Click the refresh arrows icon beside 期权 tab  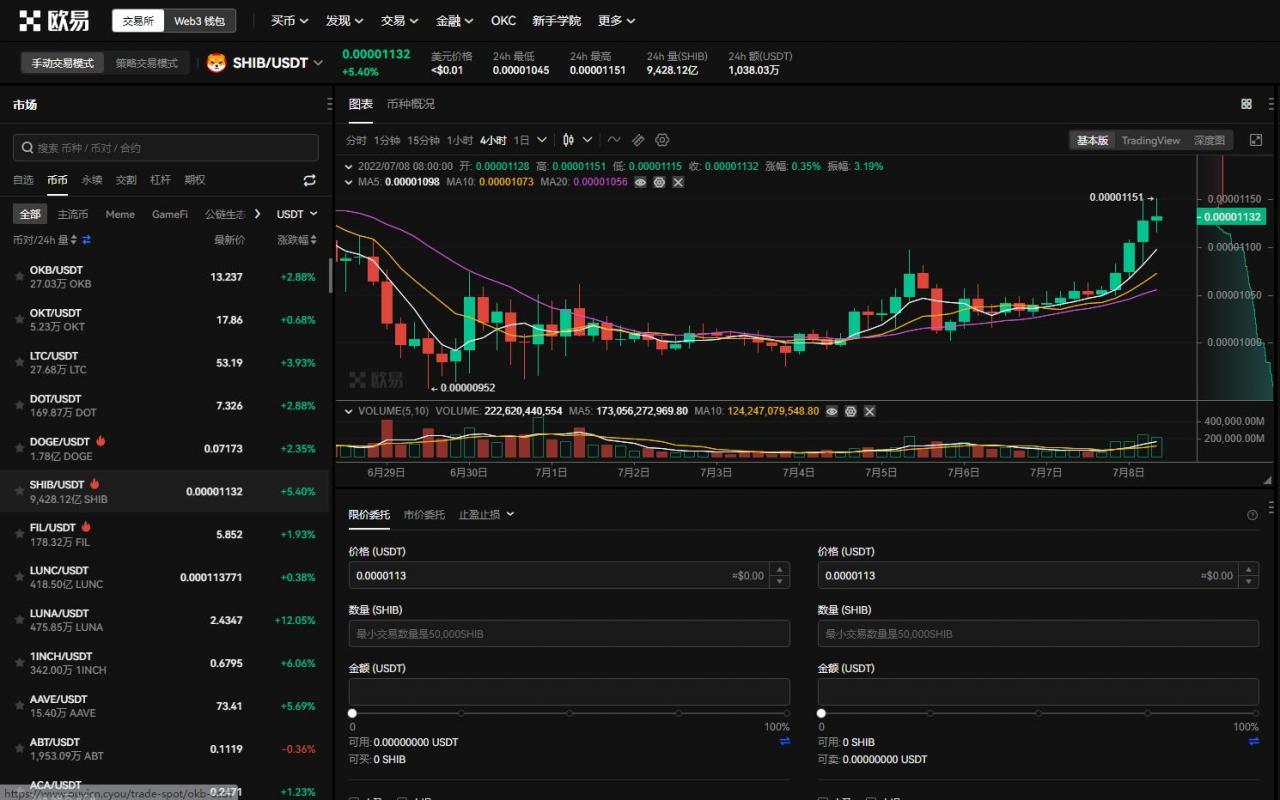click(x=310, y=180)
